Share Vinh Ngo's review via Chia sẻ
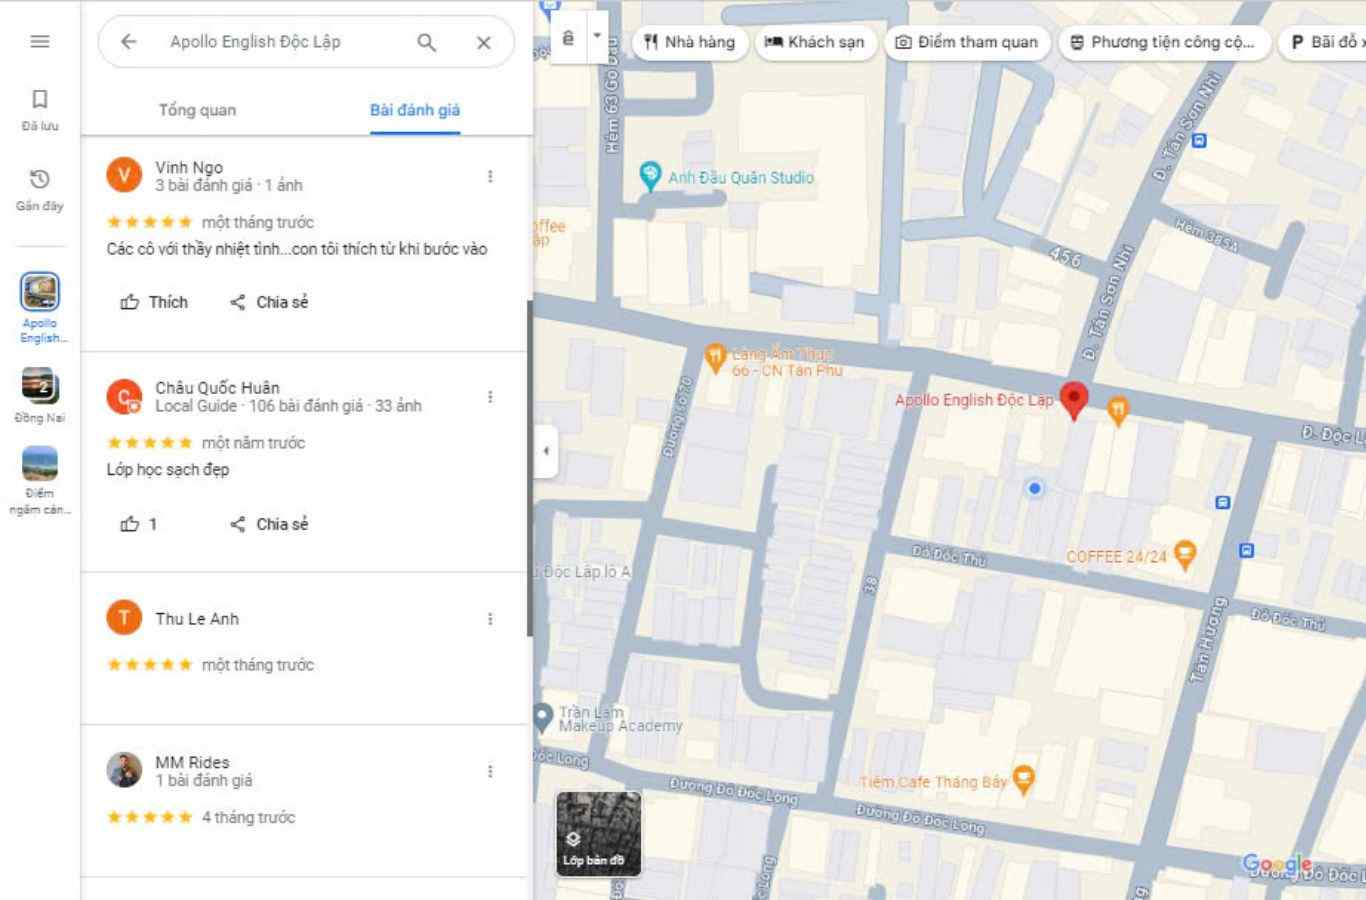1366x900 pixels. click(x=269, y=302)
